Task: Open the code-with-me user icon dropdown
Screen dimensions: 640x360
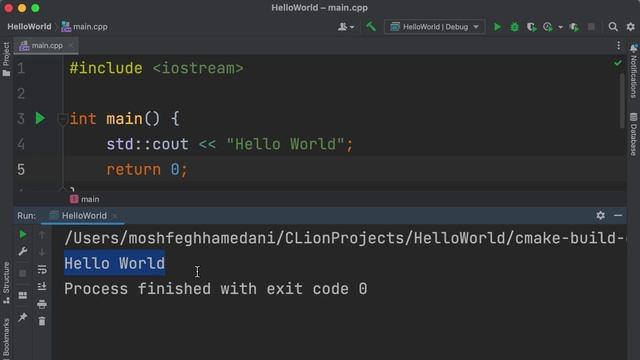Action: [x=346, y=27]
